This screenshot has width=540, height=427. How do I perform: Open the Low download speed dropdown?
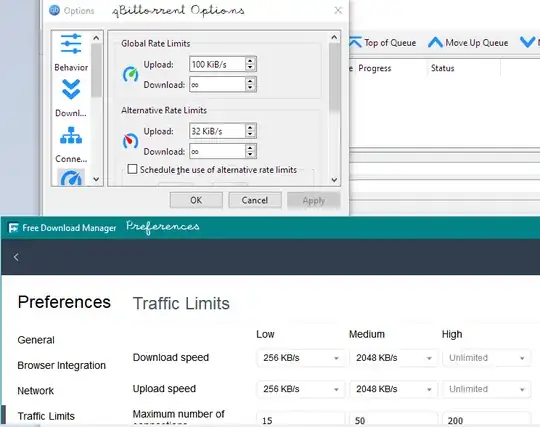pos(301,358)
